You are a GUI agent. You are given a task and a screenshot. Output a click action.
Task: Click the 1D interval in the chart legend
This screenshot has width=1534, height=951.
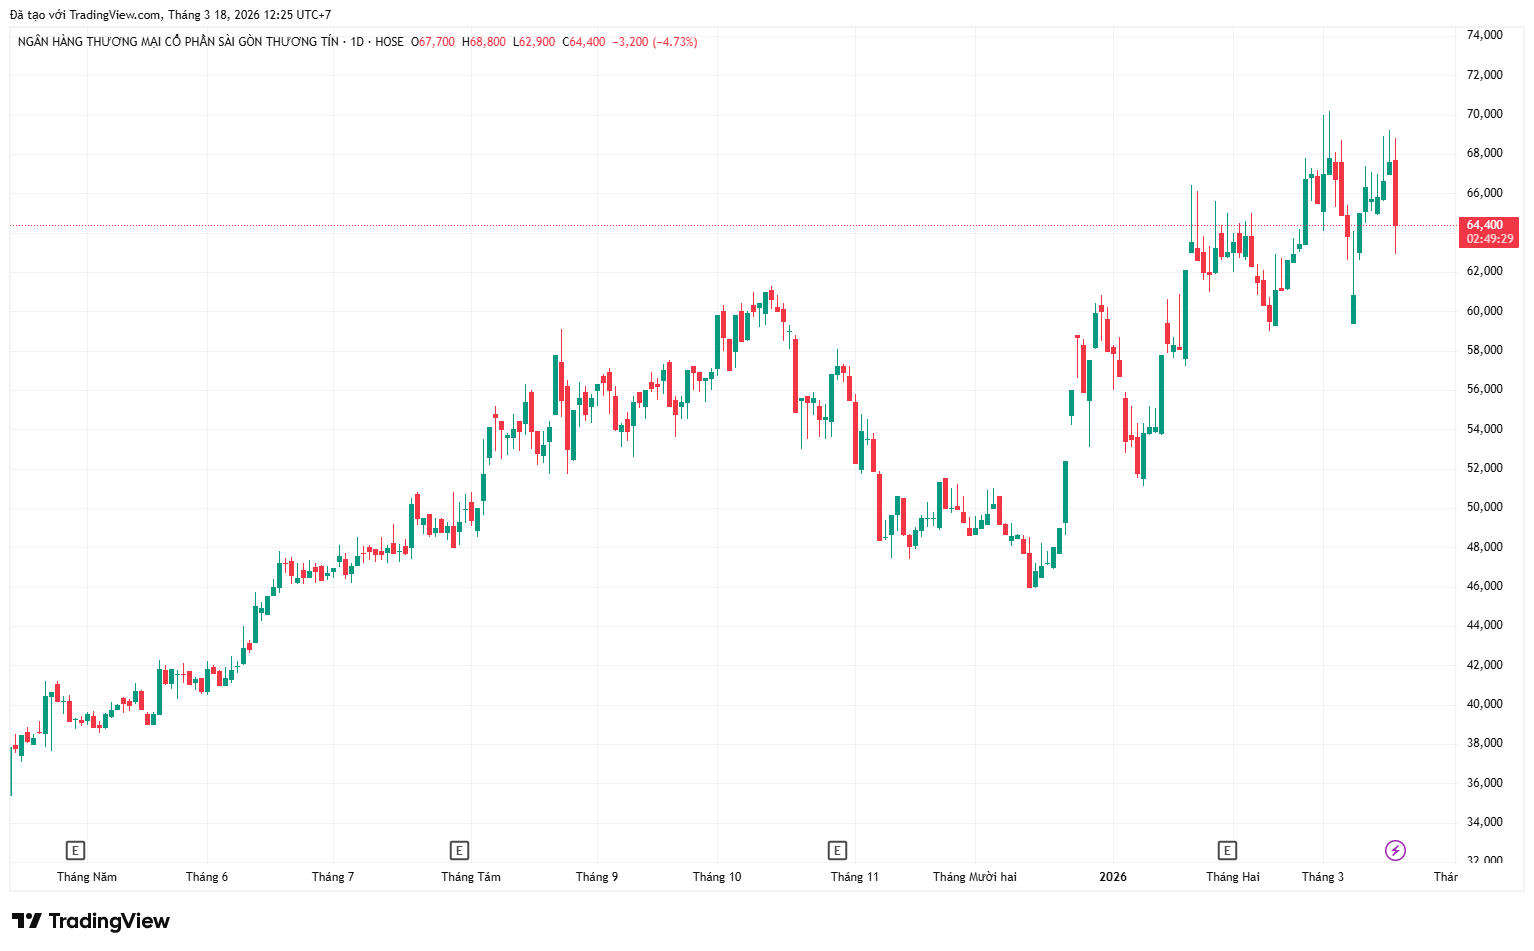pos(357,42)
